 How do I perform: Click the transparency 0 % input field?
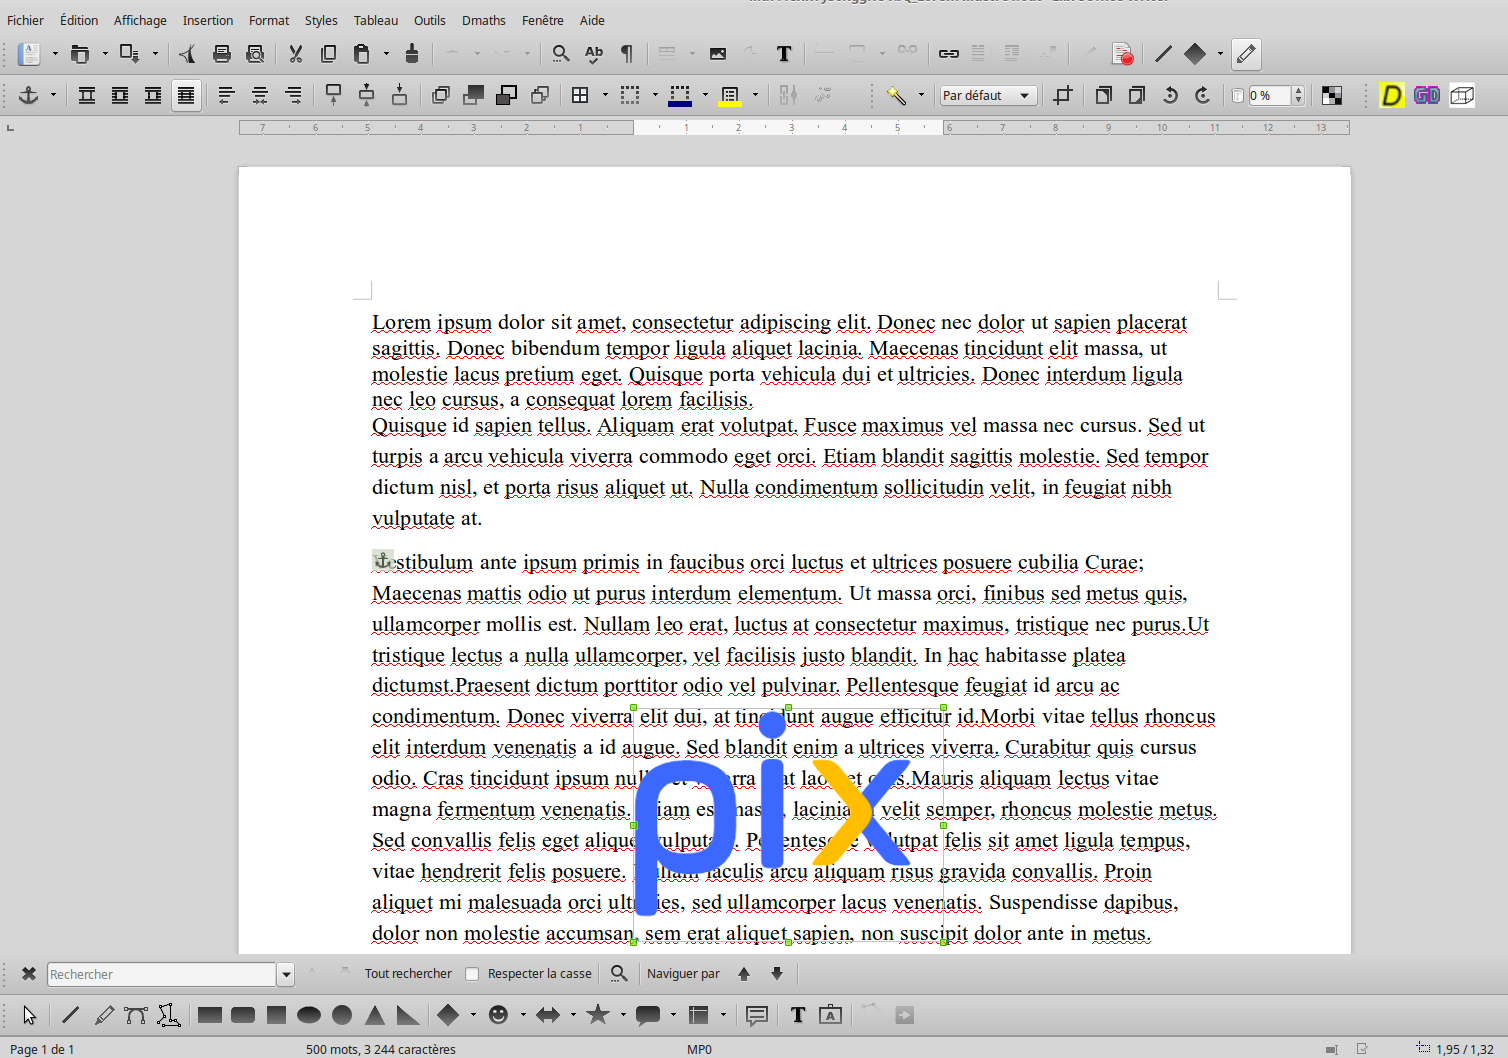(x=1269, y=95)
